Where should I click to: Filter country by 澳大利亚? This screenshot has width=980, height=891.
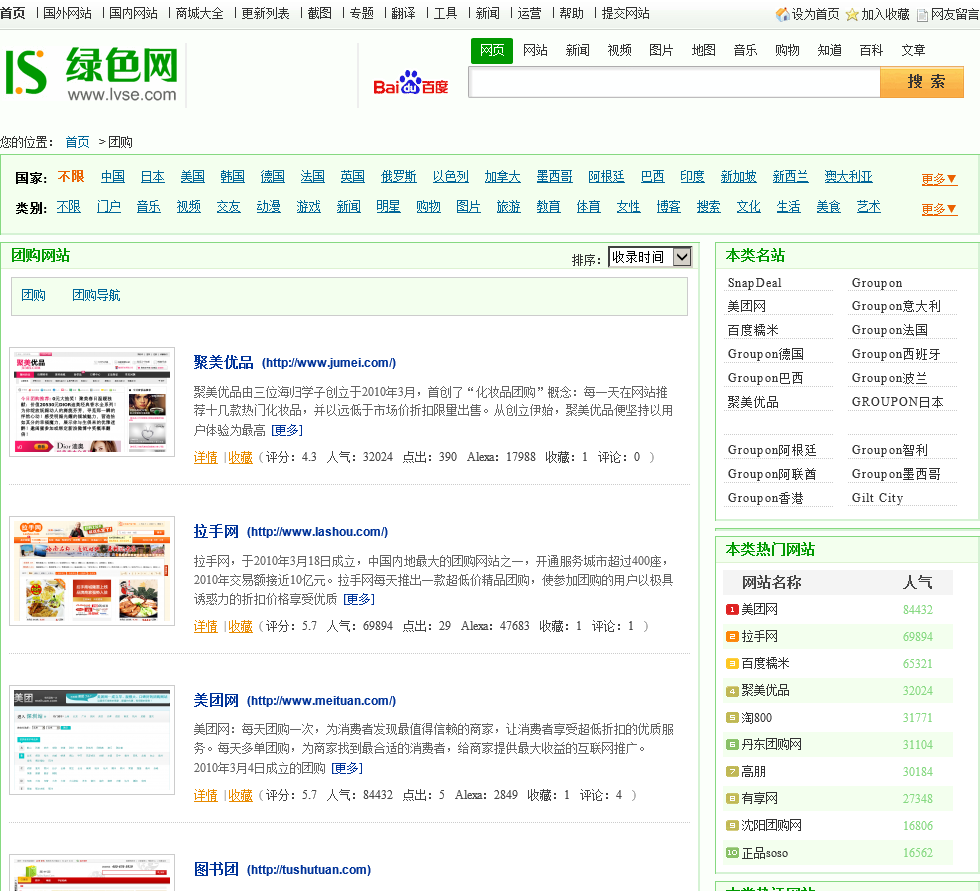point(848,177)
